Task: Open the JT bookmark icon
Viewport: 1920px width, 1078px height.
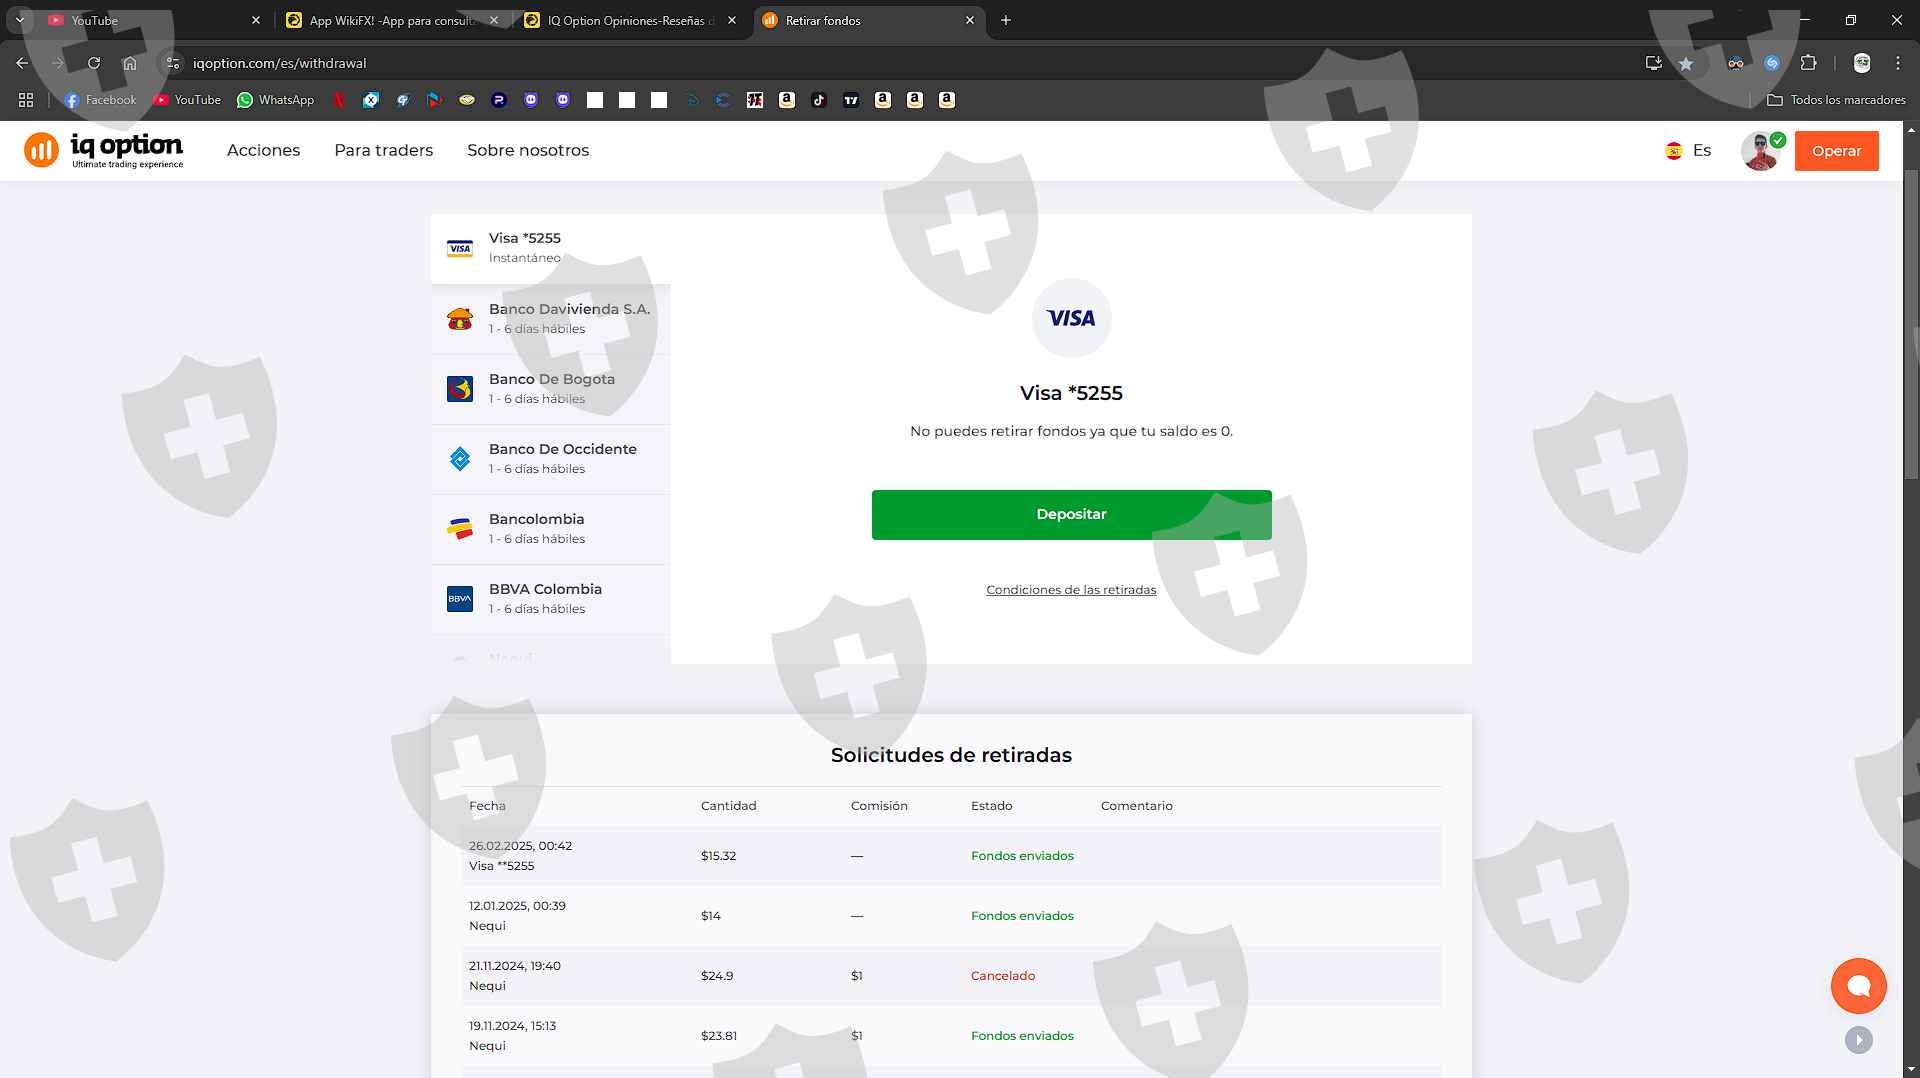Action: coord(755,100)
